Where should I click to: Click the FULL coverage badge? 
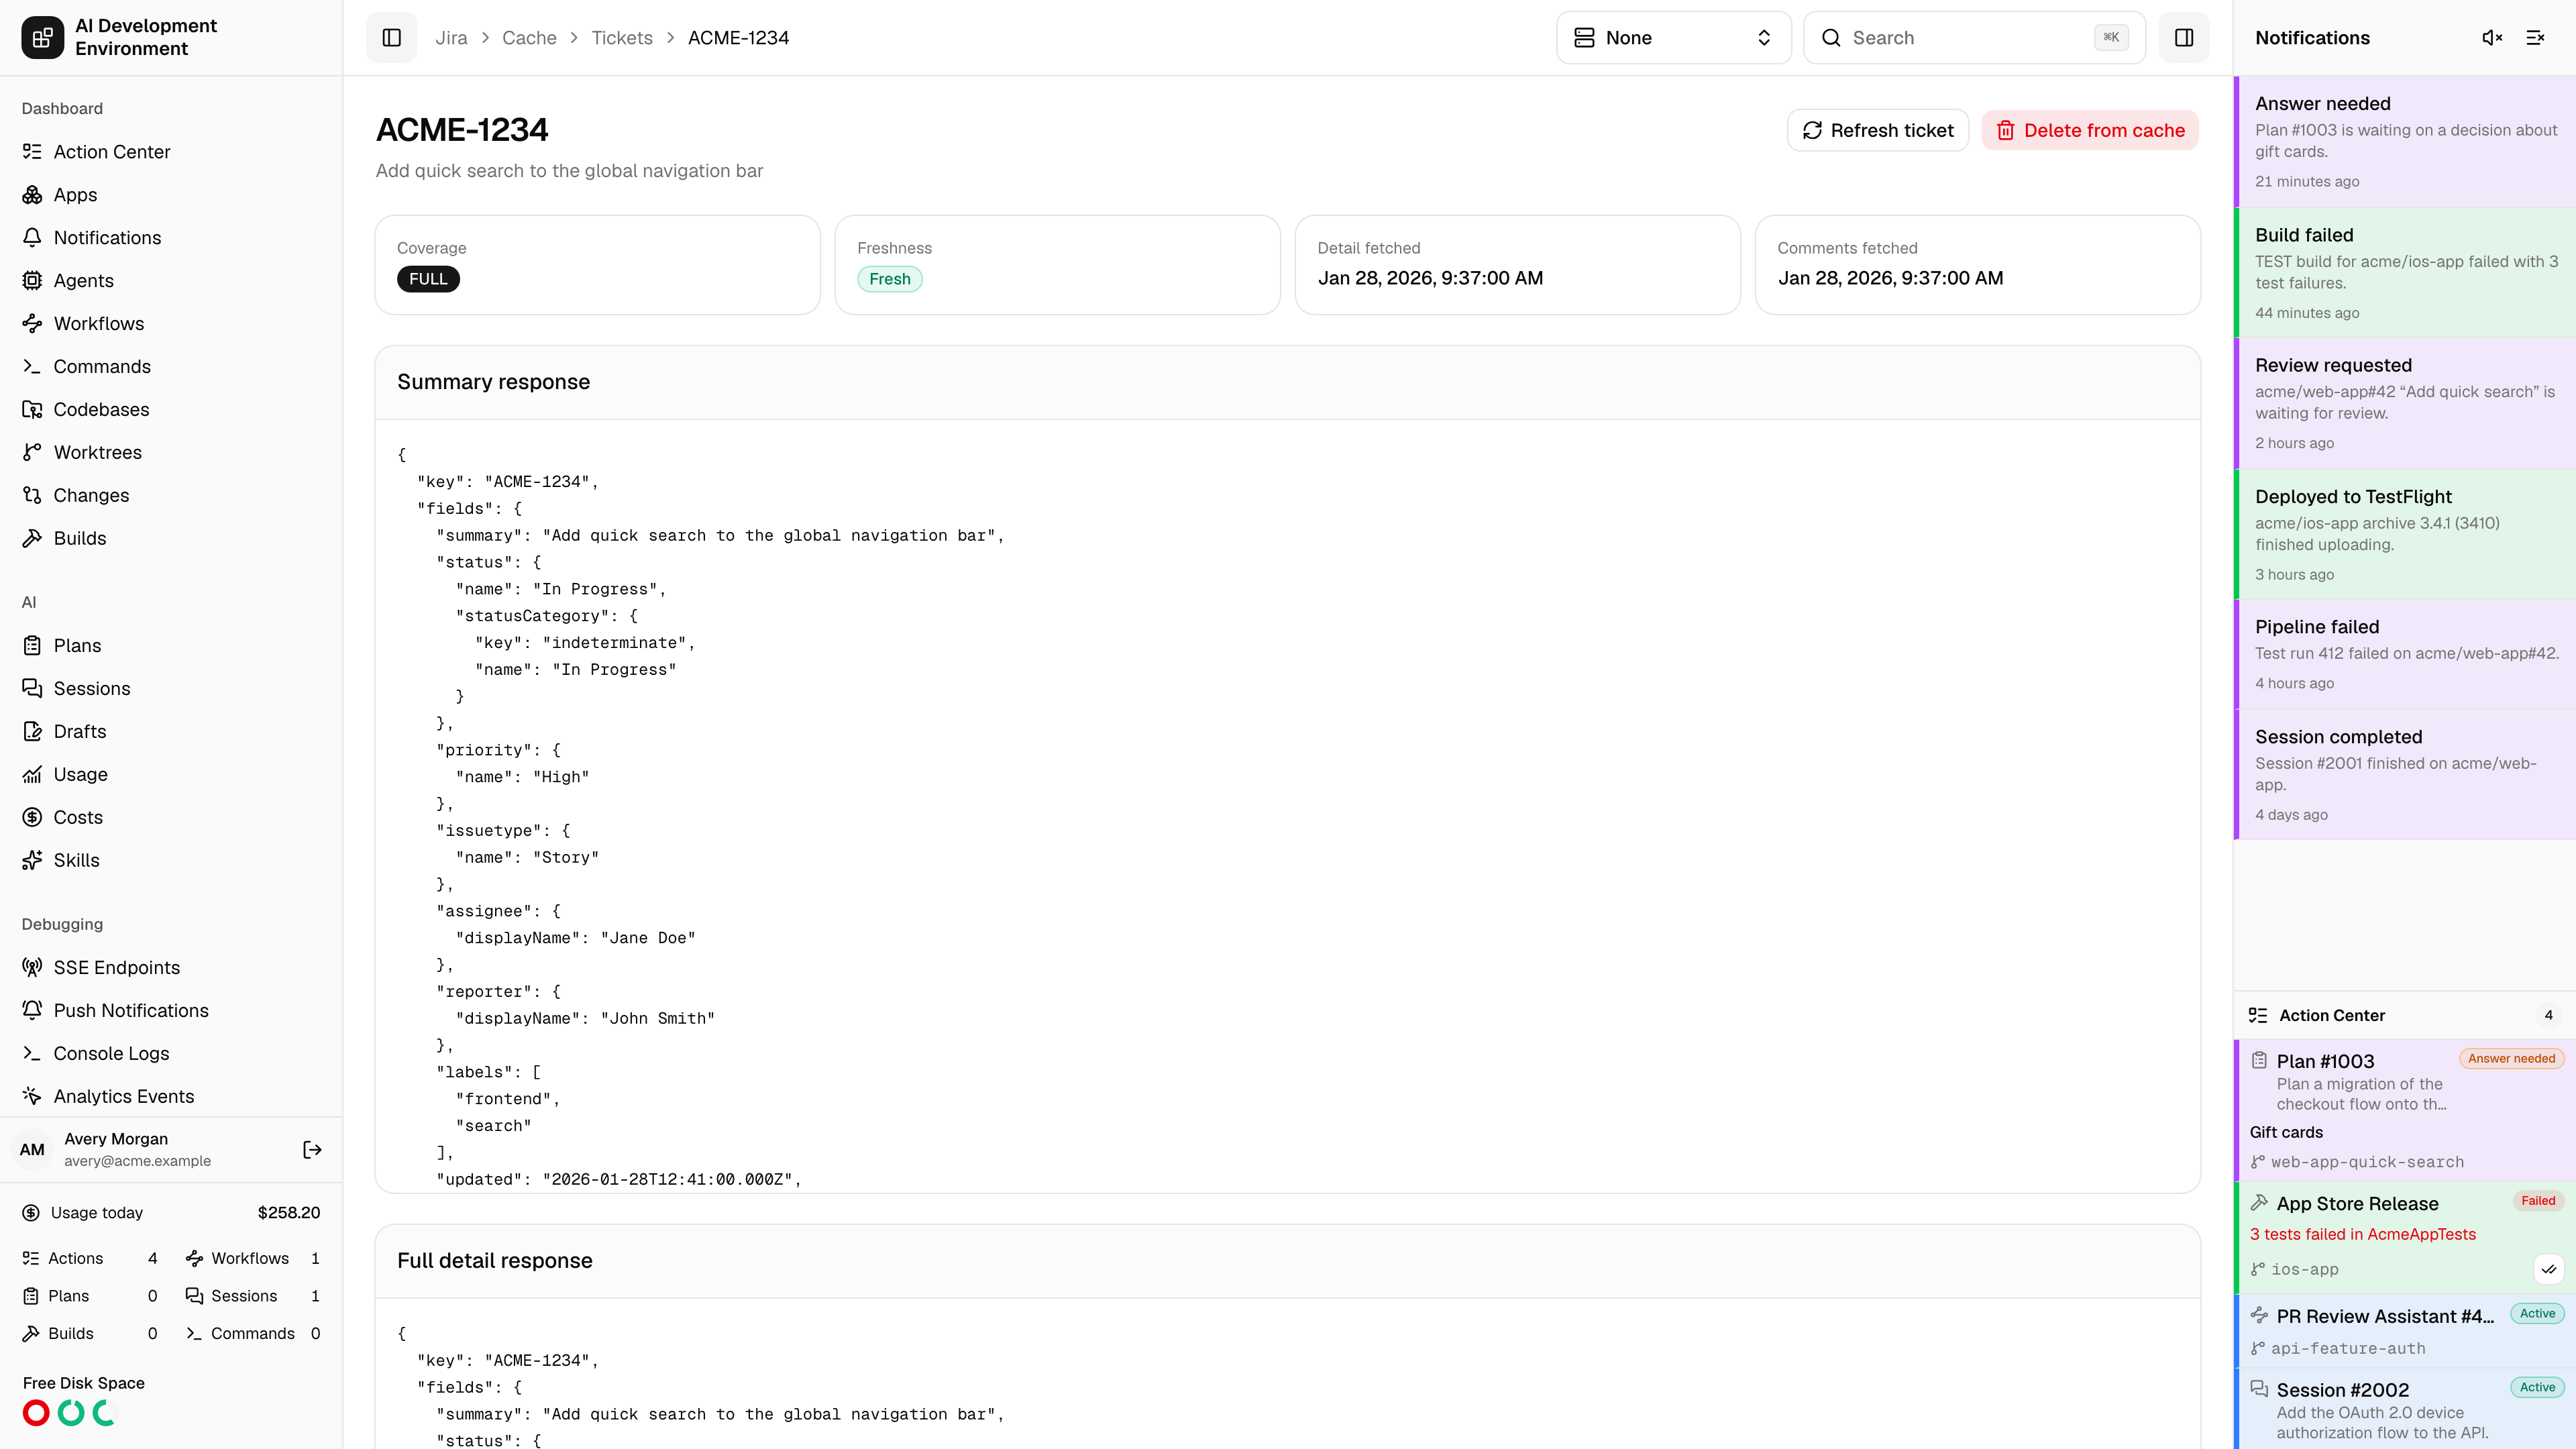[428, 279]
